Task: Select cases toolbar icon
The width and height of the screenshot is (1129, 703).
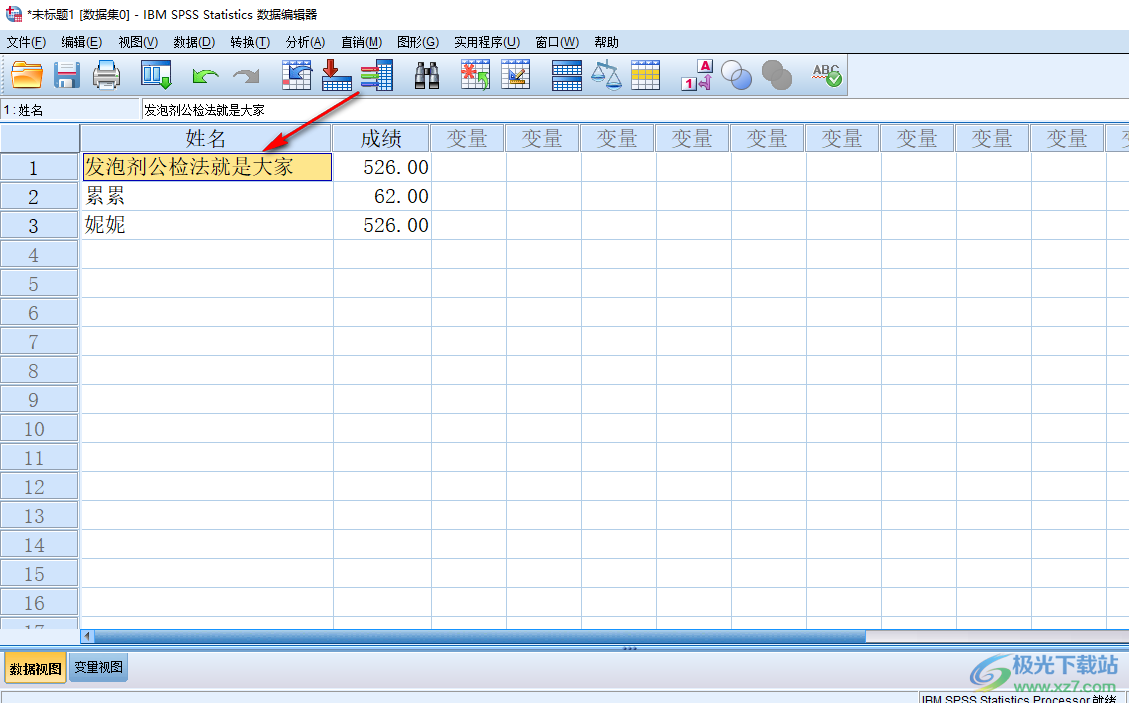Action: tap(645, 75)
